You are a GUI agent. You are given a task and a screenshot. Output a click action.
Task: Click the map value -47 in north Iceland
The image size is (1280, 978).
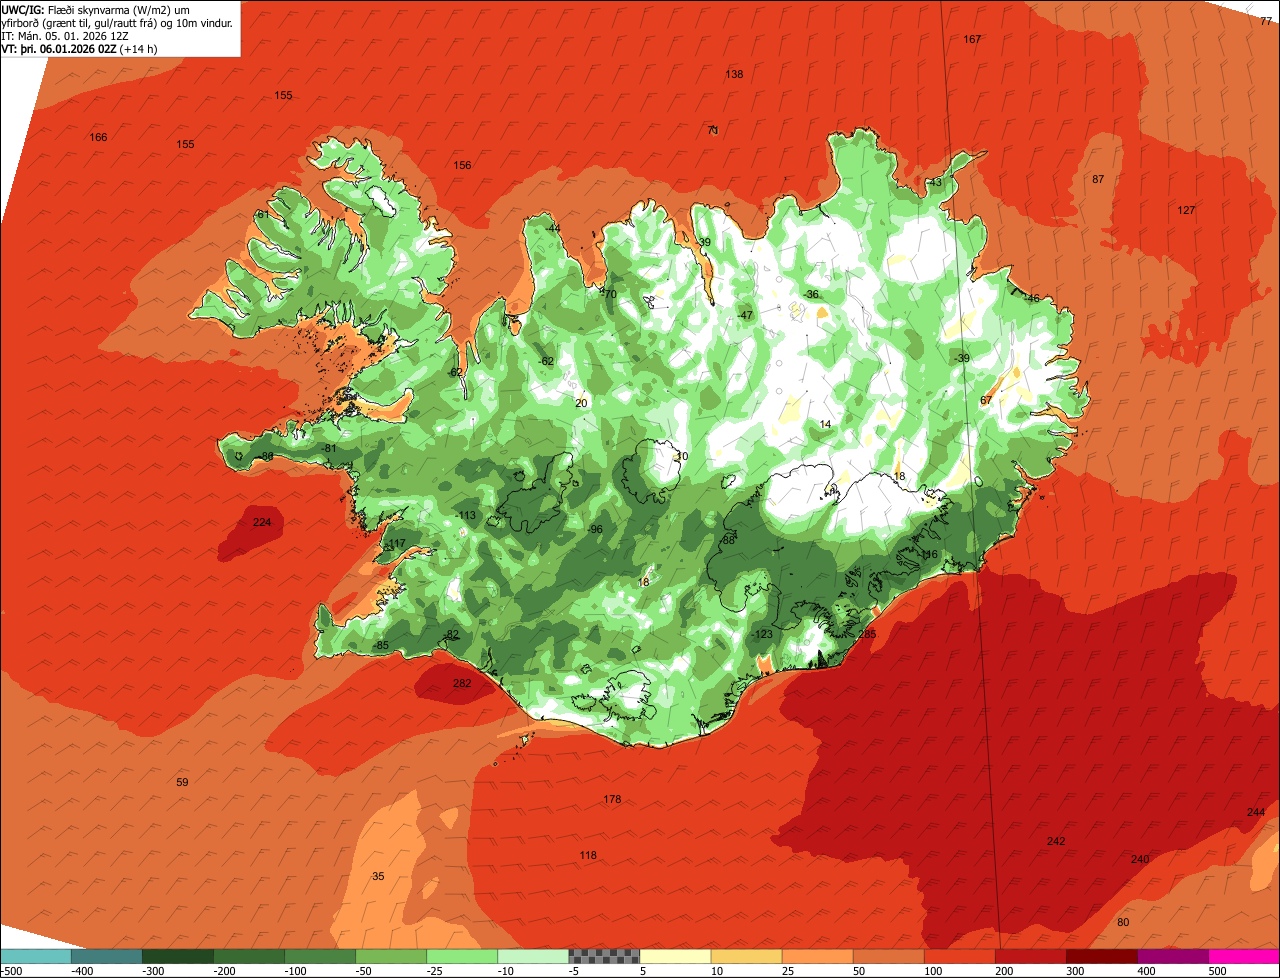pos(745,315)
